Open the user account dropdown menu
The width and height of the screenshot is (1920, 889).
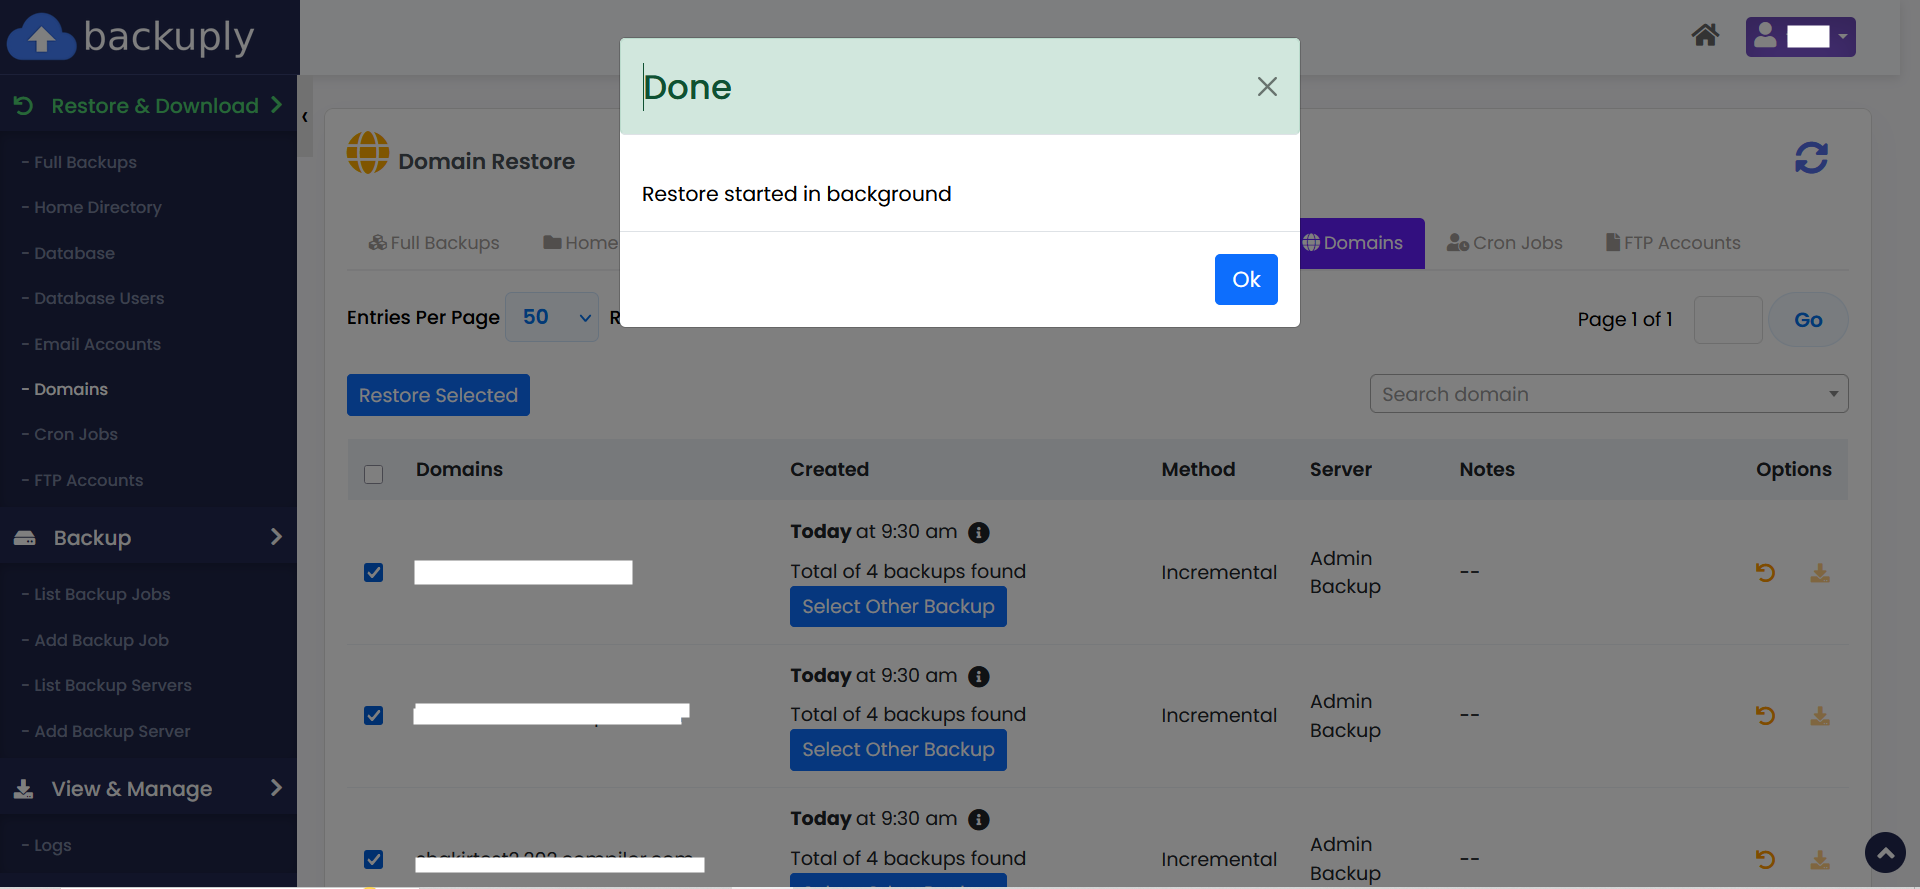(x=1800, y=37)
